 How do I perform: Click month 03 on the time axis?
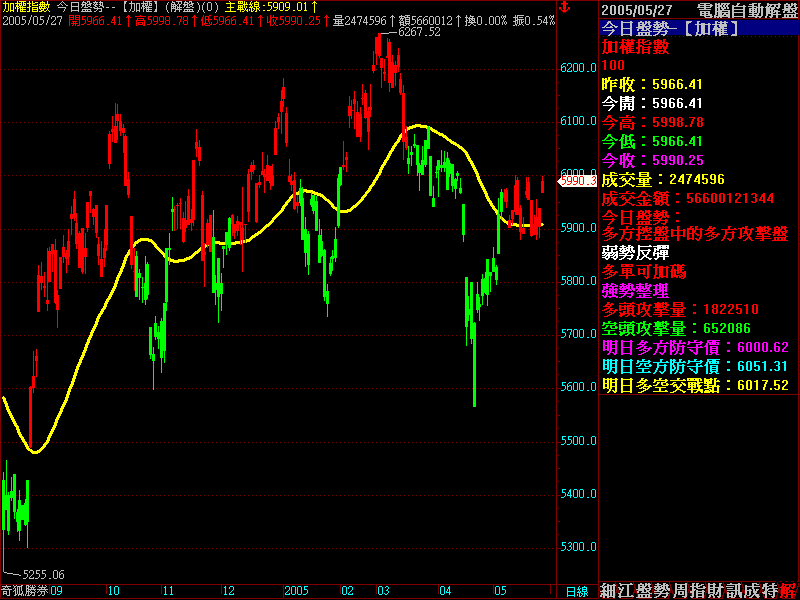(x=383, y=591)
